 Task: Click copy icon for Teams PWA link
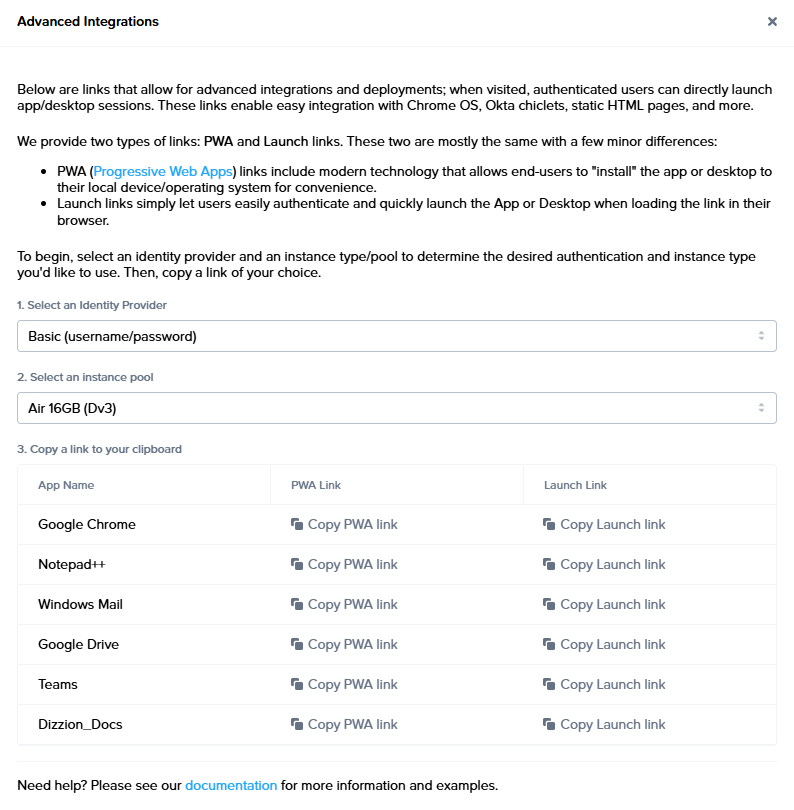297,684
